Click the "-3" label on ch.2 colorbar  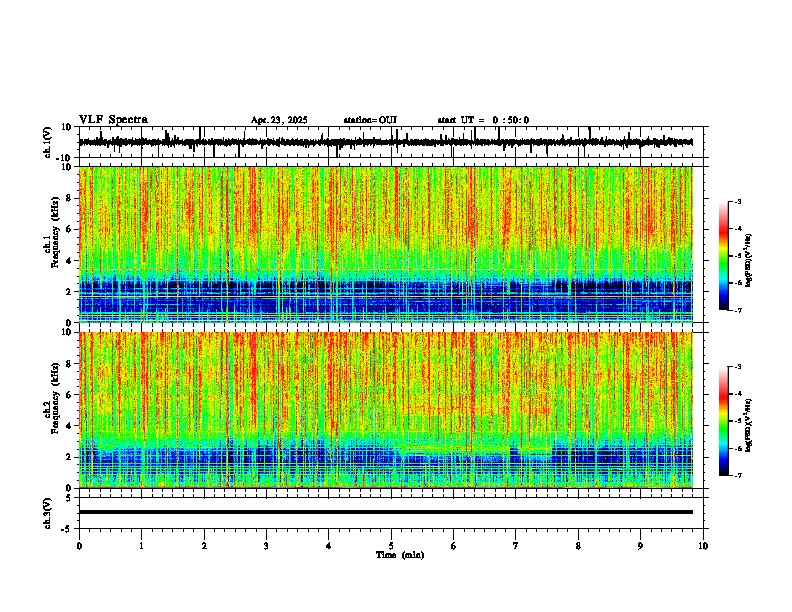click(x=738, y=367)
